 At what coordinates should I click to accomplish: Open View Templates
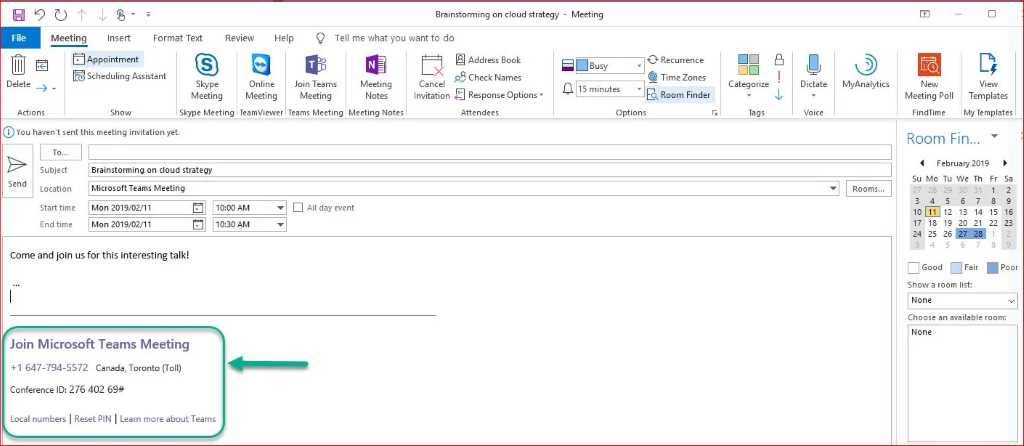(988, 77)
